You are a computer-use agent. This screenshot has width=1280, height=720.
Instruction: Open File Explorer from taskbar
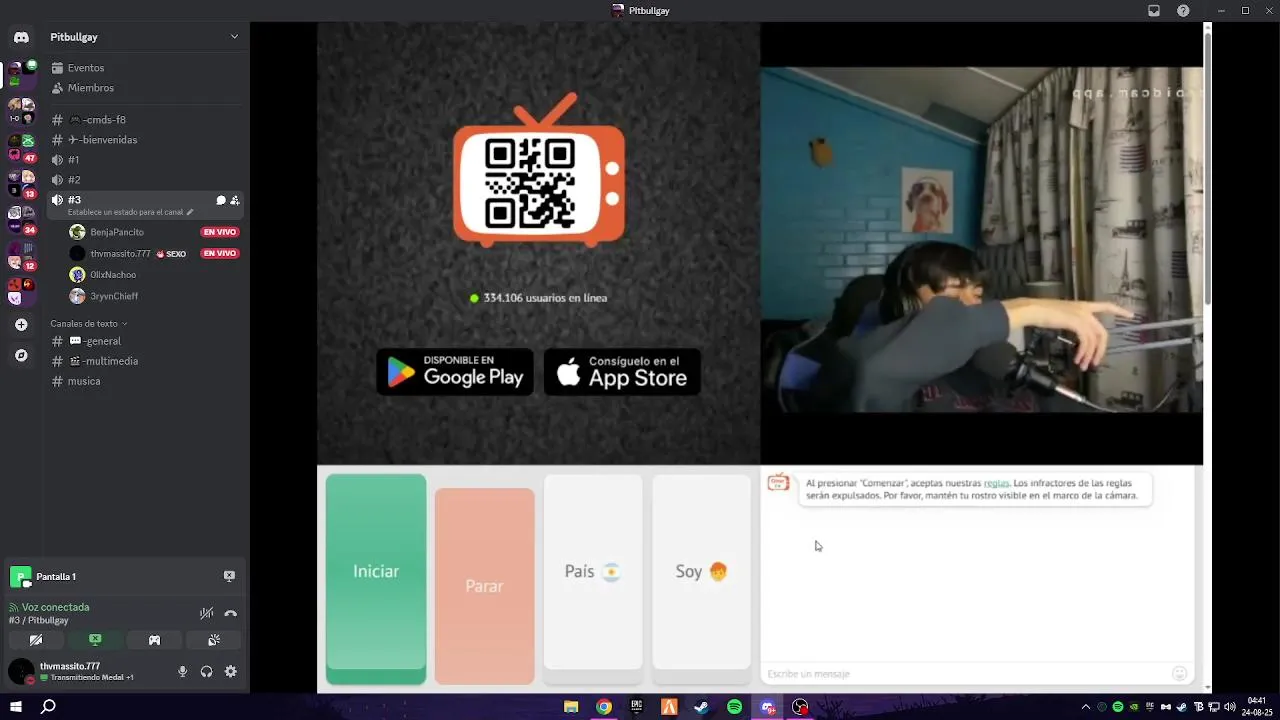tap(571, 707)
